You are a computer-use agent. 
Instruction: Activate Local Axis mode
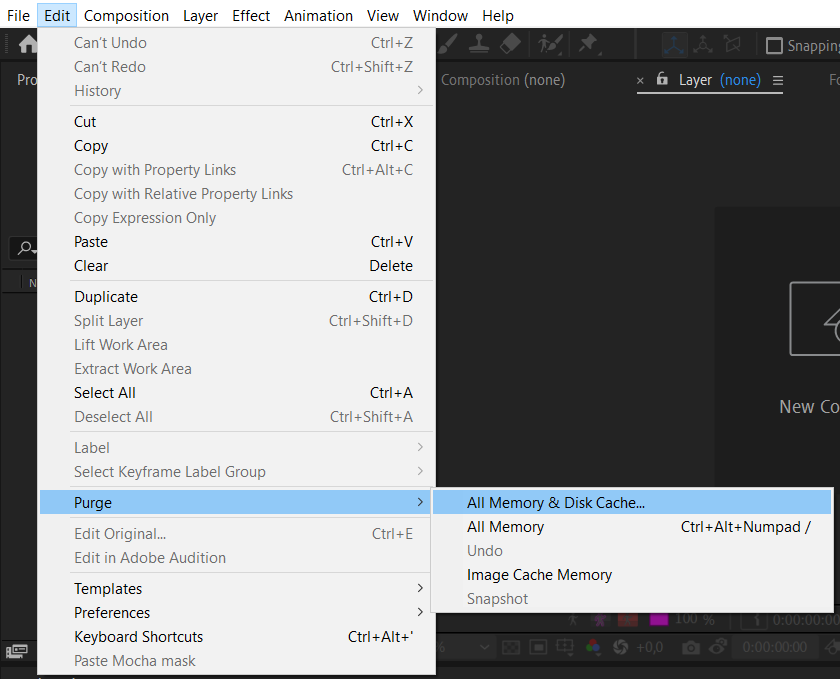pos(674,45)
